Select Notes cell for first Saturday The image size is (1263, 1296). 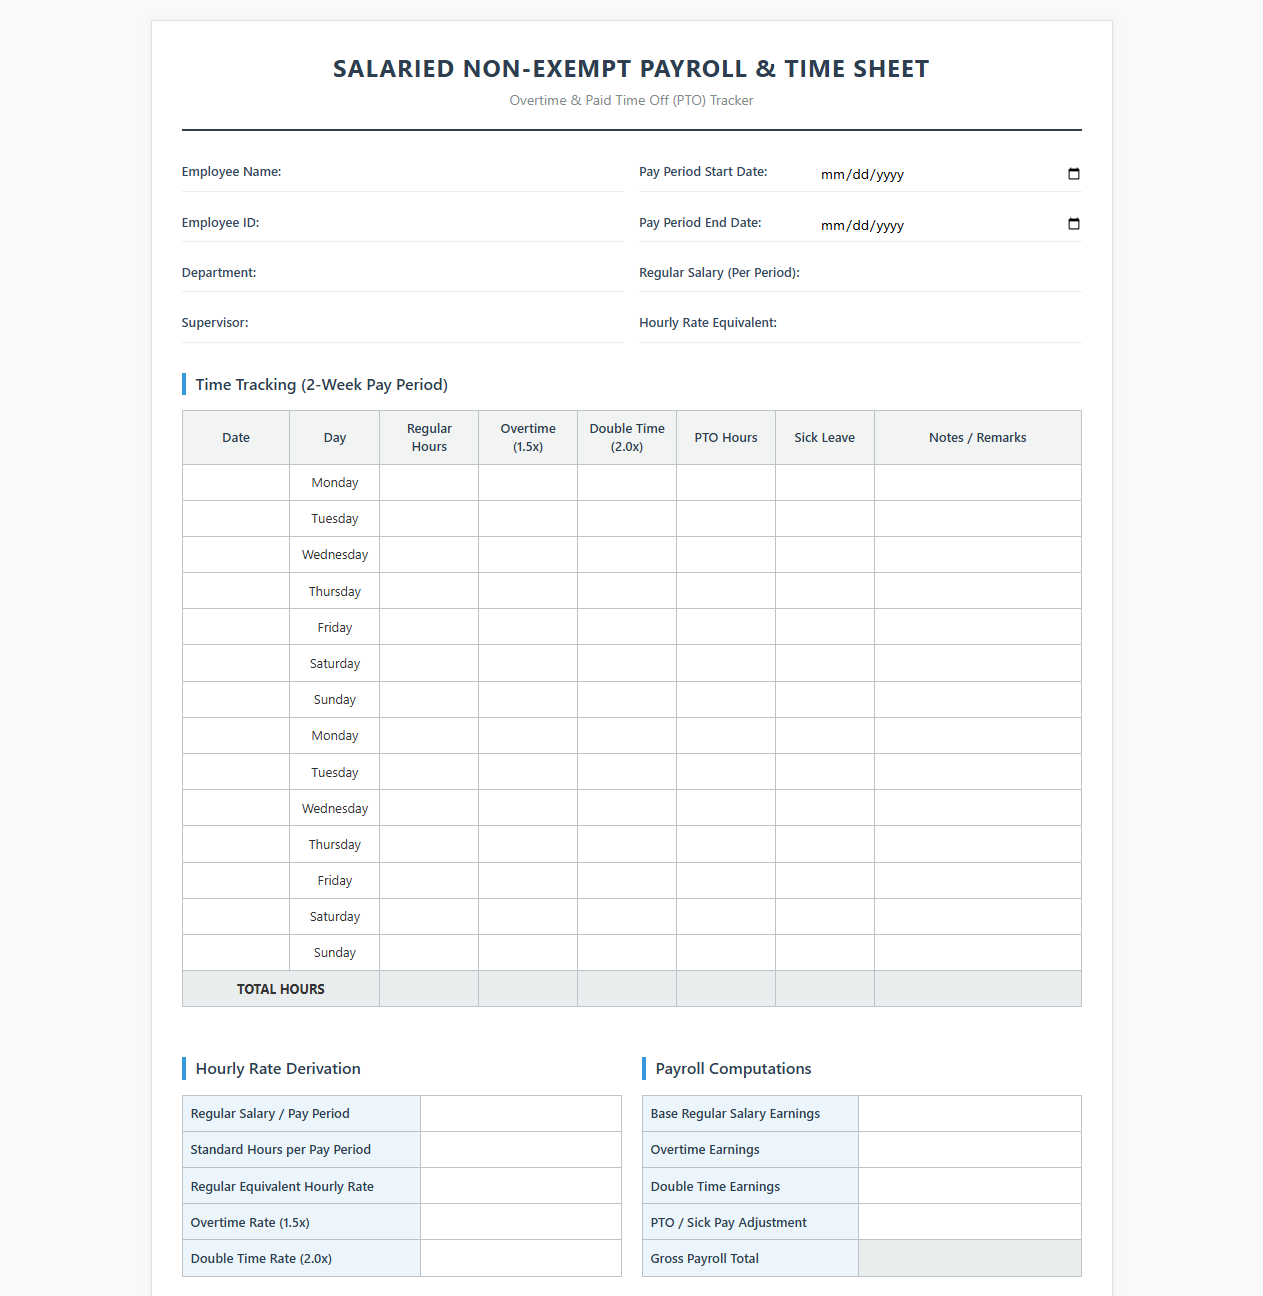tap(978, 663)
